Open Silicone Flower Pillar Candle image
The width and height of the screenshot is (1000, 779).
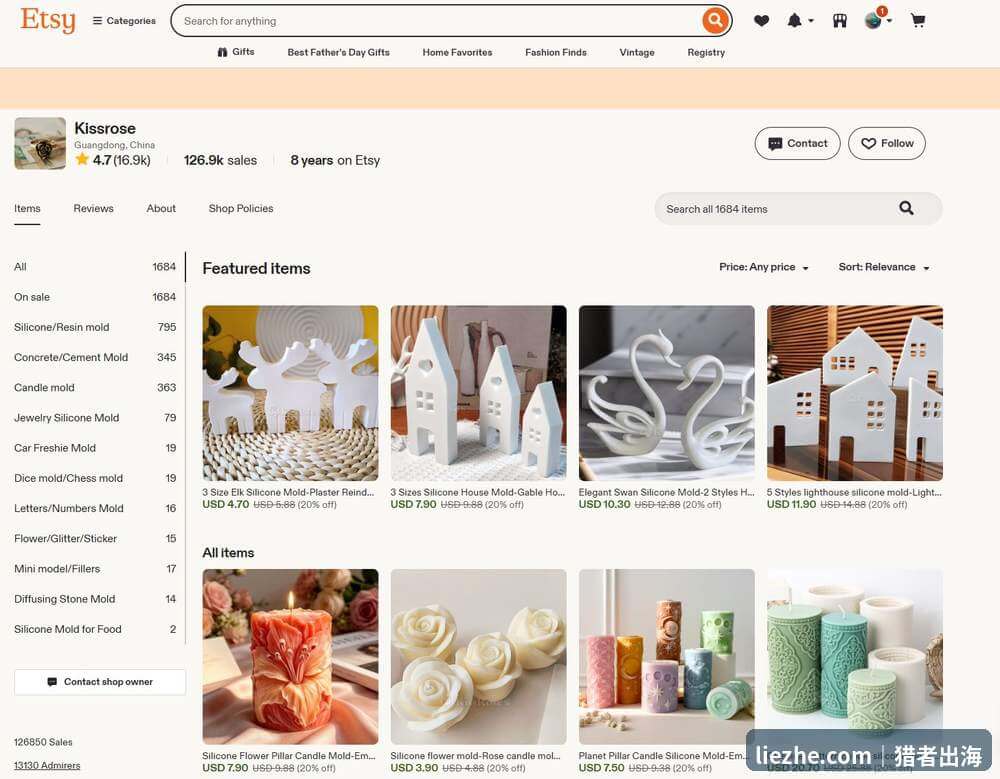click(x=290, y=657)
